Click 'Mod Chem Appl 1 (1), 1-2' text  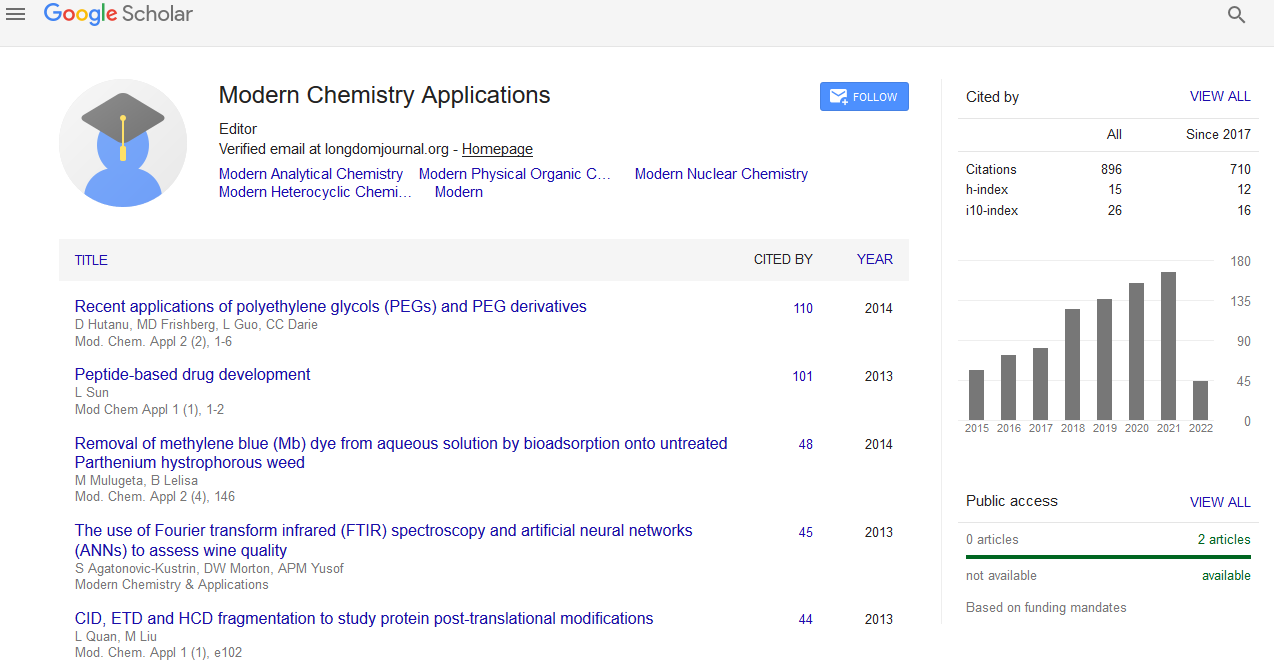[149, 410]
